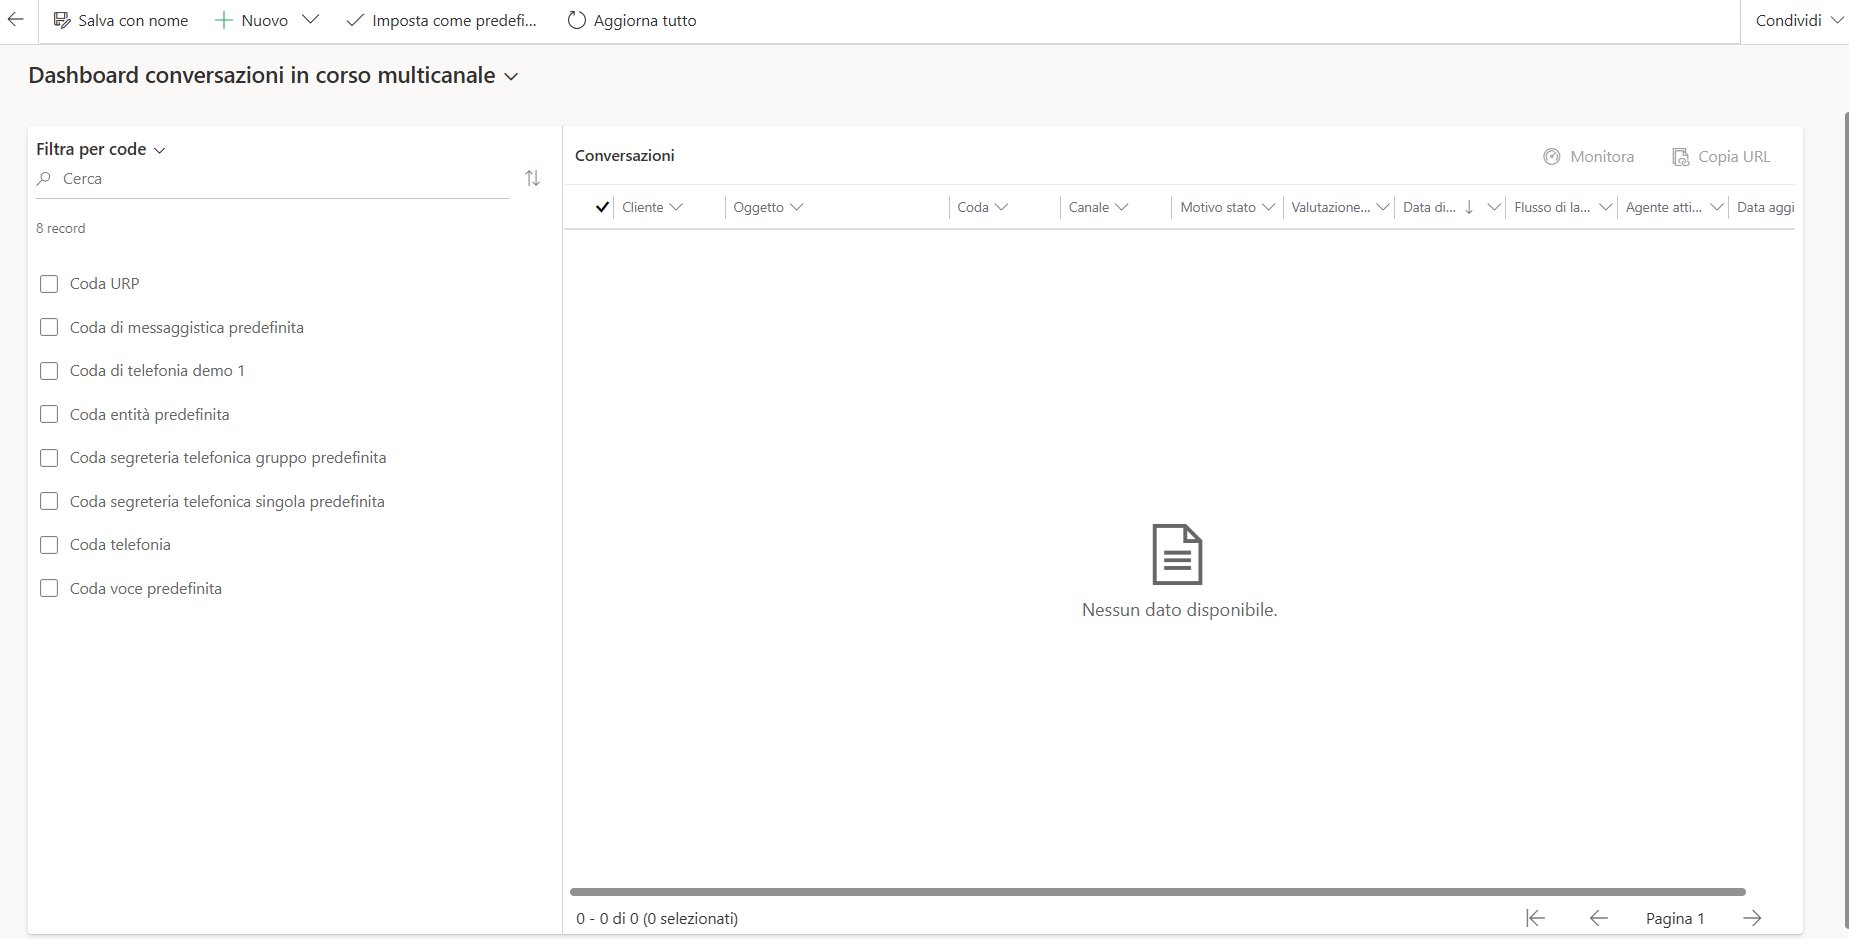Click the sort order icon above the queue list
Image resolution: width=1849 pixels, height=939 pixels.
[533, 178]
